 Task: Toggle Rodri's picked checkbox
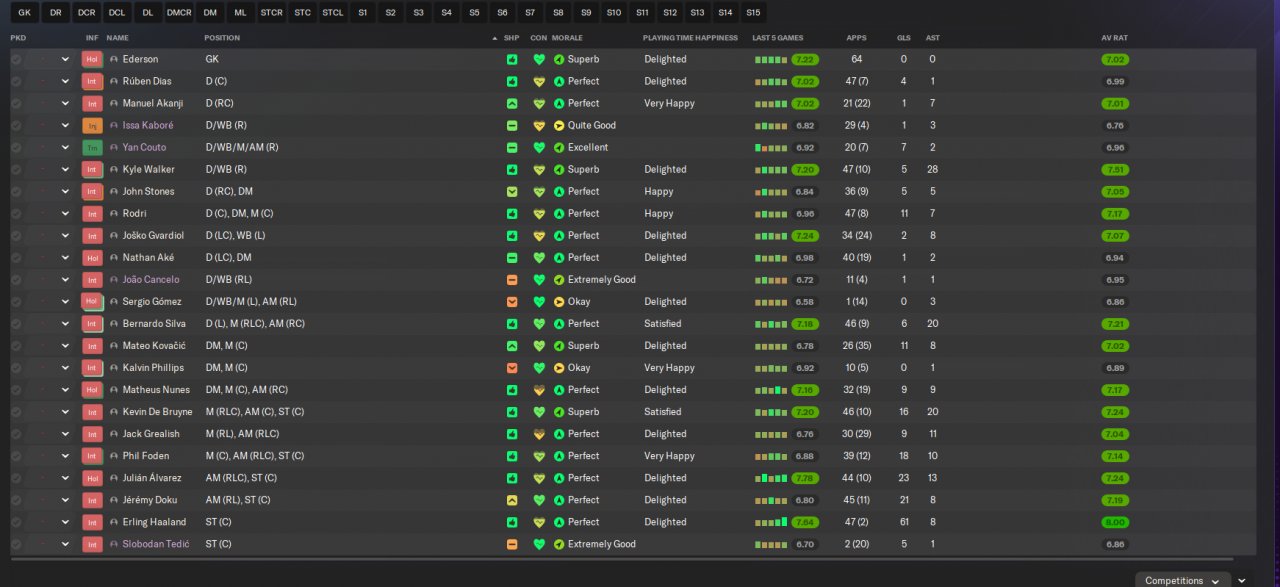(16, 213)
